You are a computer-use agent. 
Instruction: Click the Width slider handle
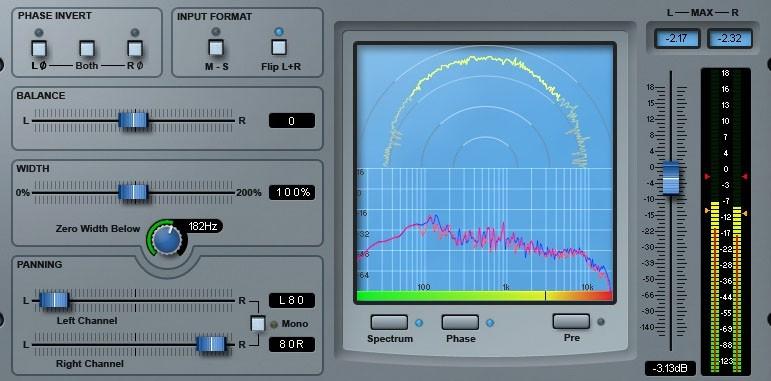[x=133, y=192]
